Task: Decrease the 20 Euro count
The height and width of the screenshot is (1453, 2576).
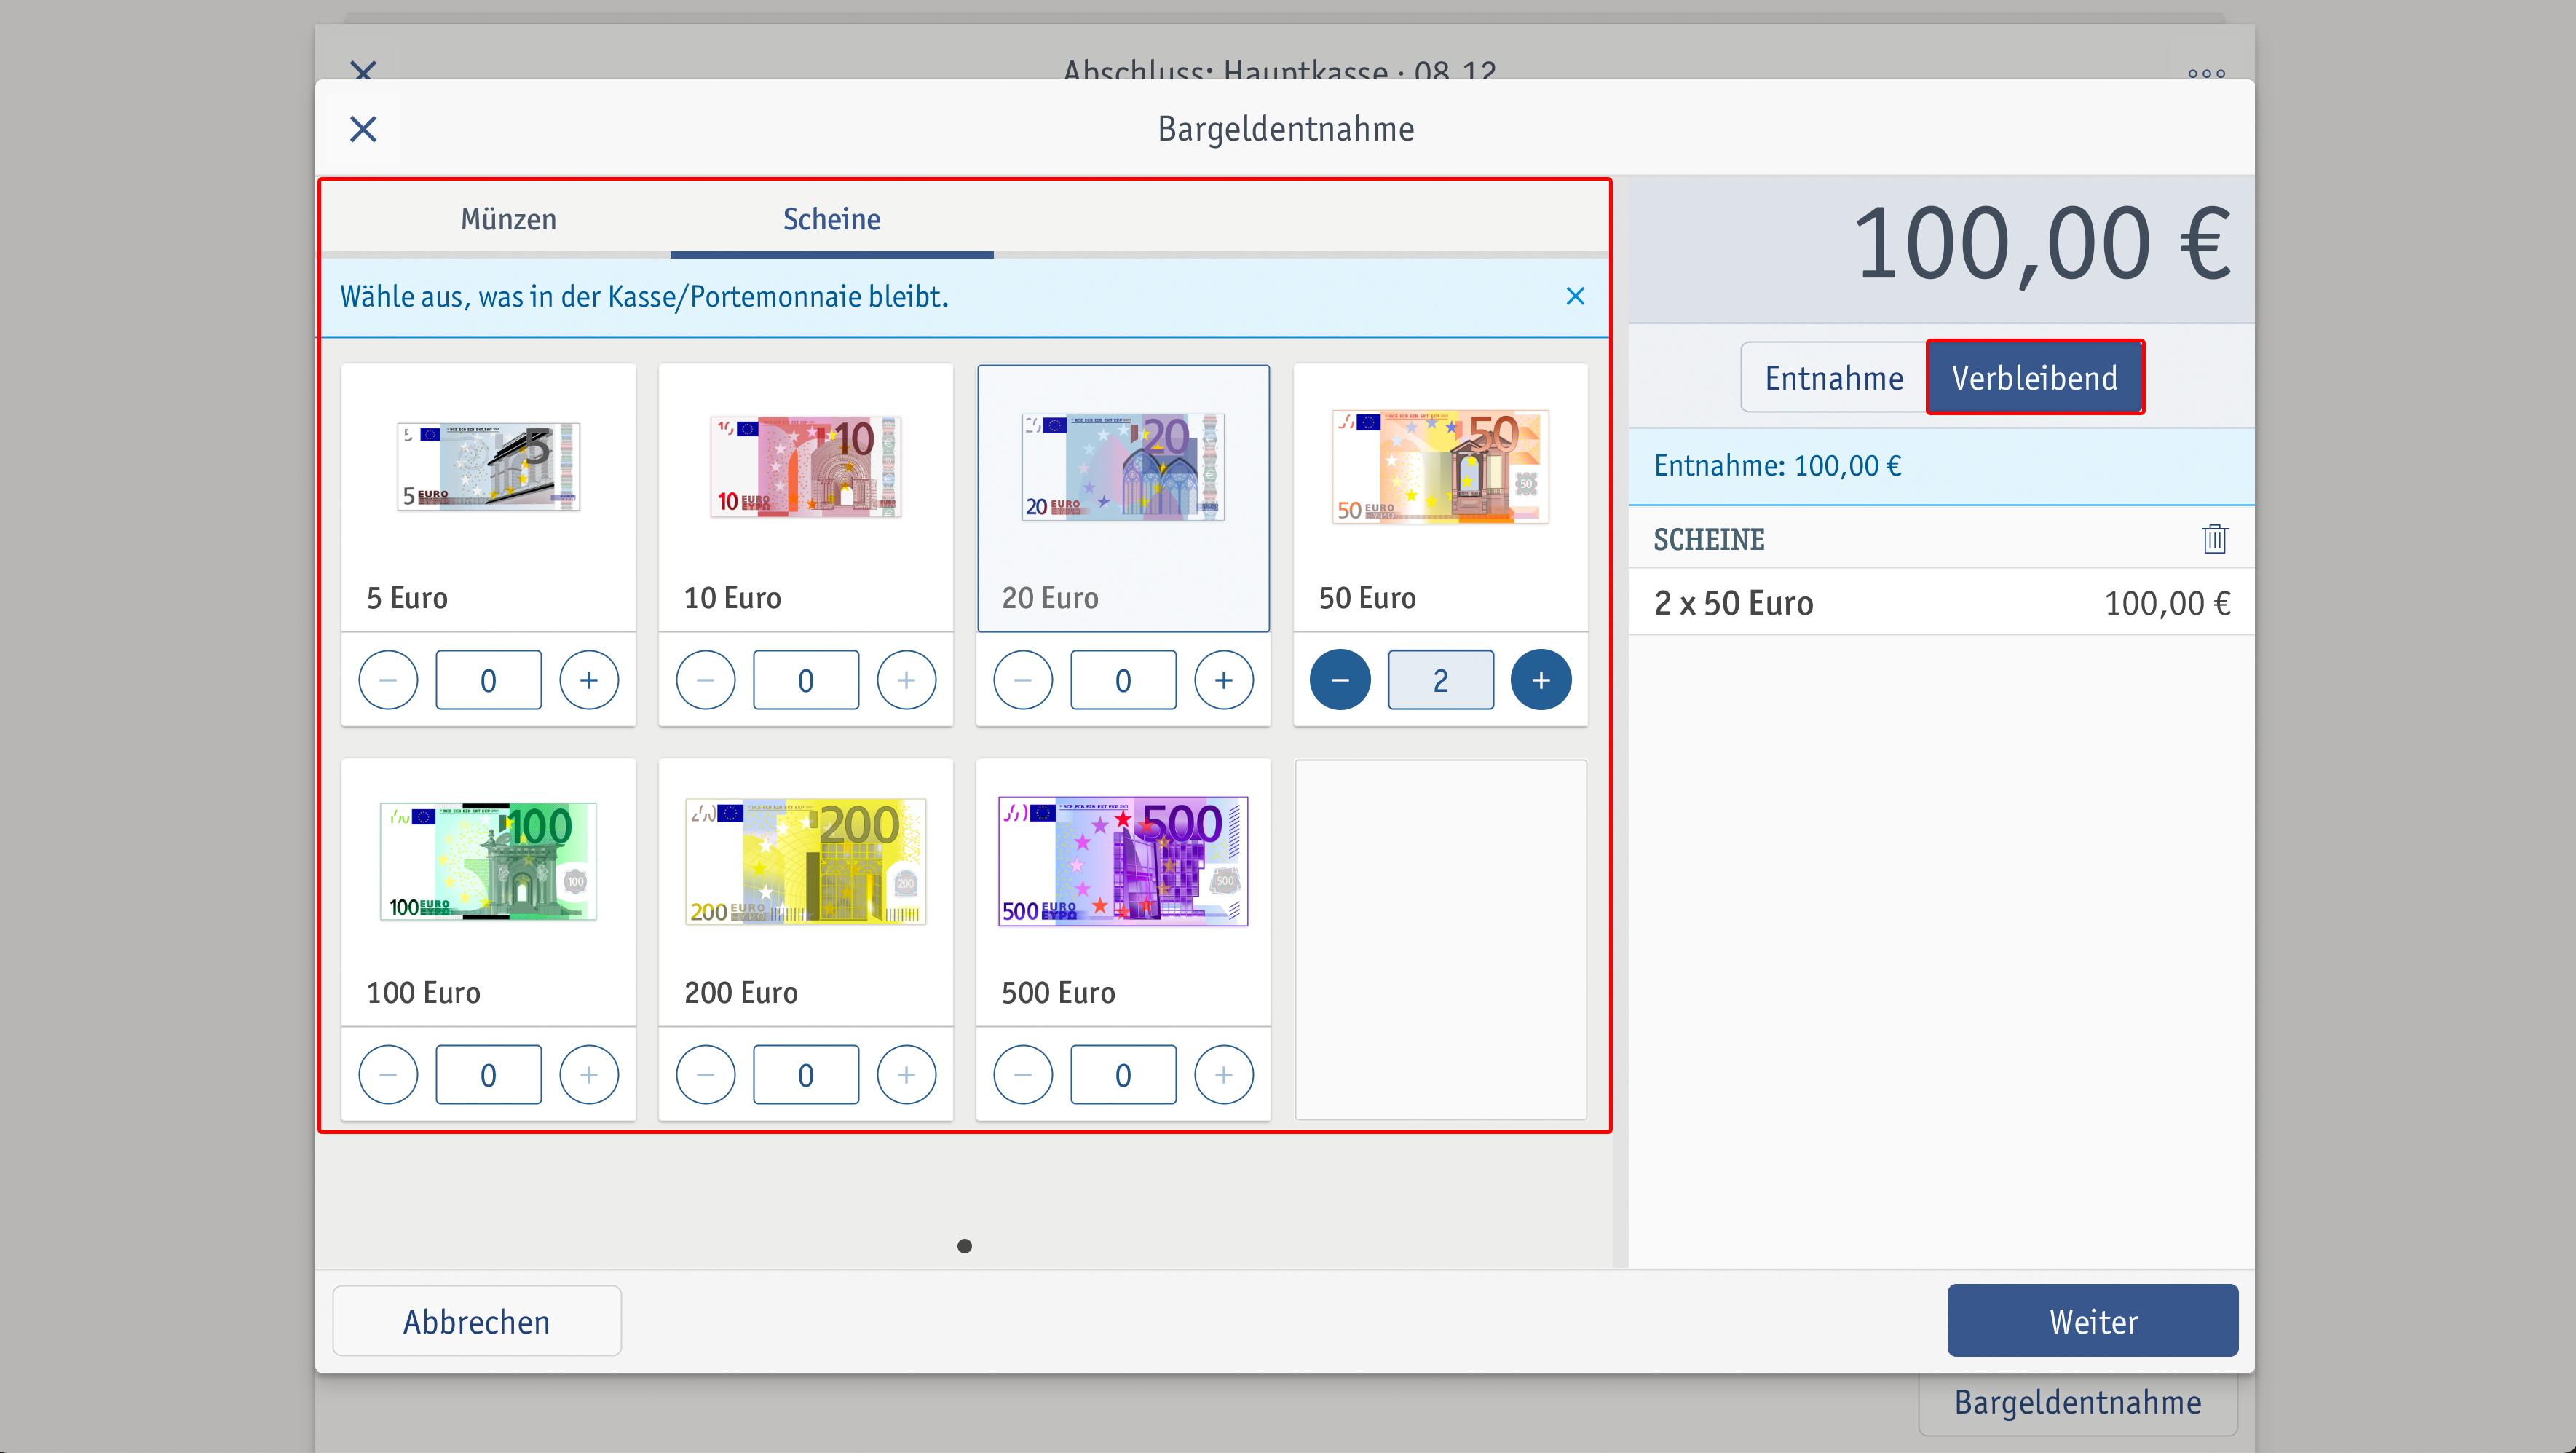Action: 1023,680
